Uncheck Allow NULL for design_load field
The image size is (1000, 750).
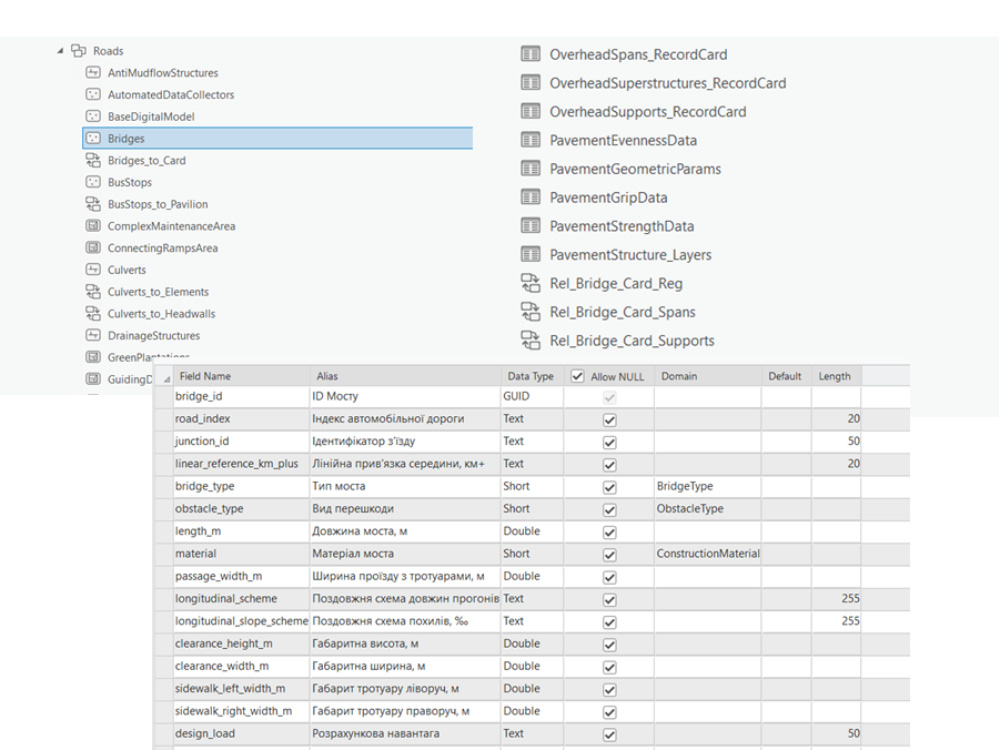pos(610,735)
